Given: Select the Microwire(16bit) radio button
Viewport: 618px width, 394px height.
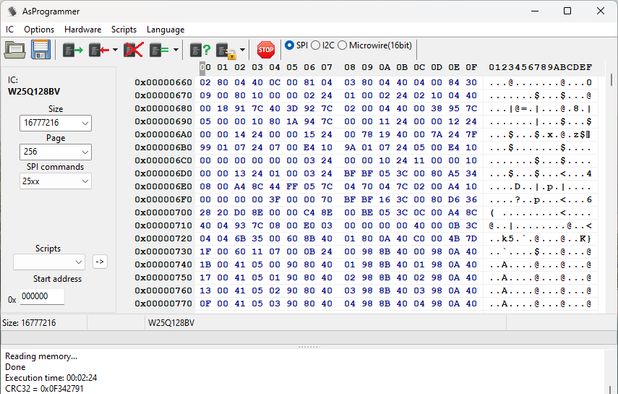Looking at the screenshot, I should (x=342, y=45).
